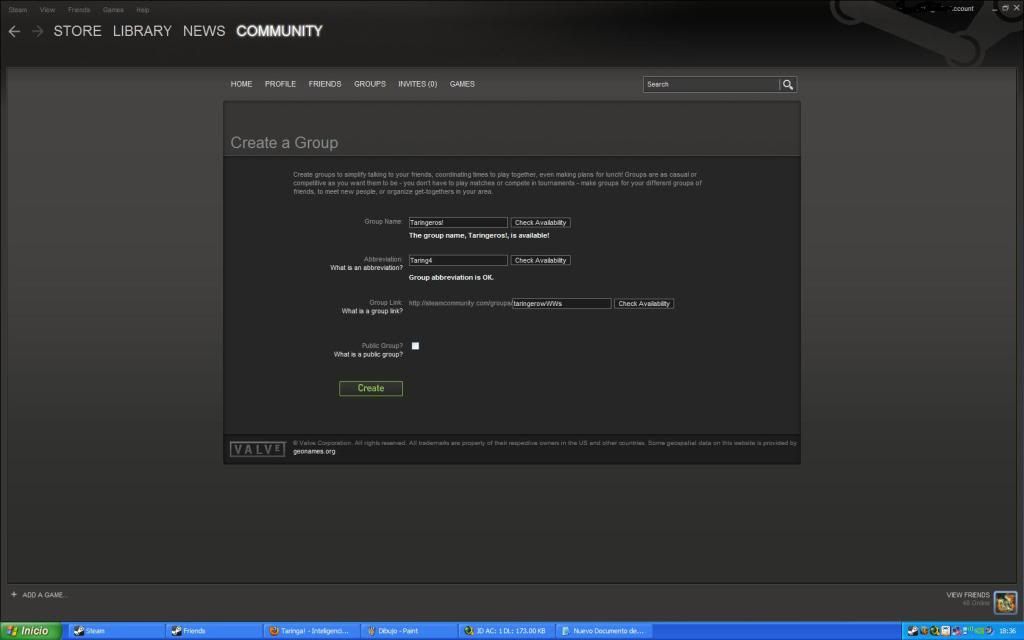Go back with the left arrow icon
Screen dimensions: 1024x640
point(14,31)
